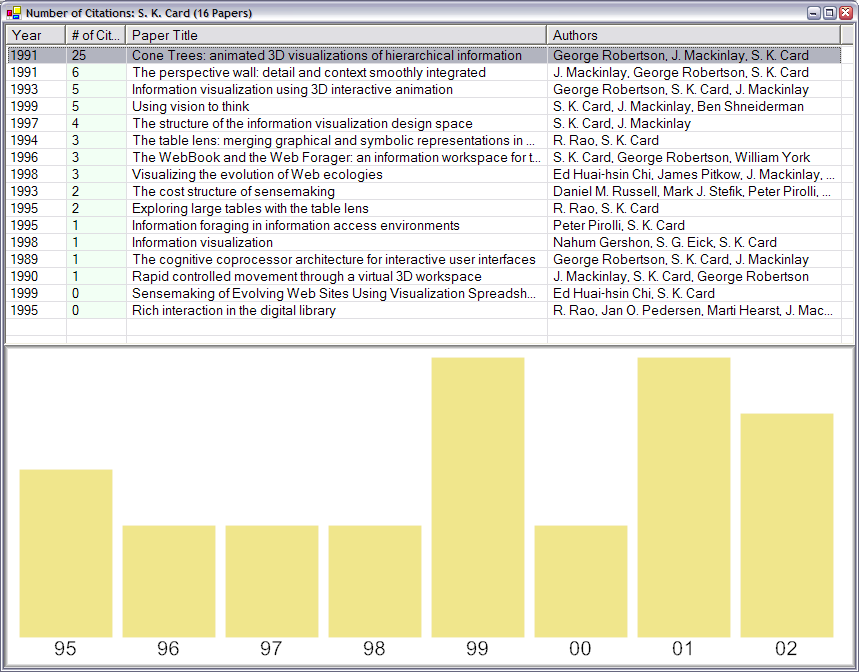859x672 pixels.
Task: Click the bar for year 96
Action: pyautogui.click(x=169, y=581)
